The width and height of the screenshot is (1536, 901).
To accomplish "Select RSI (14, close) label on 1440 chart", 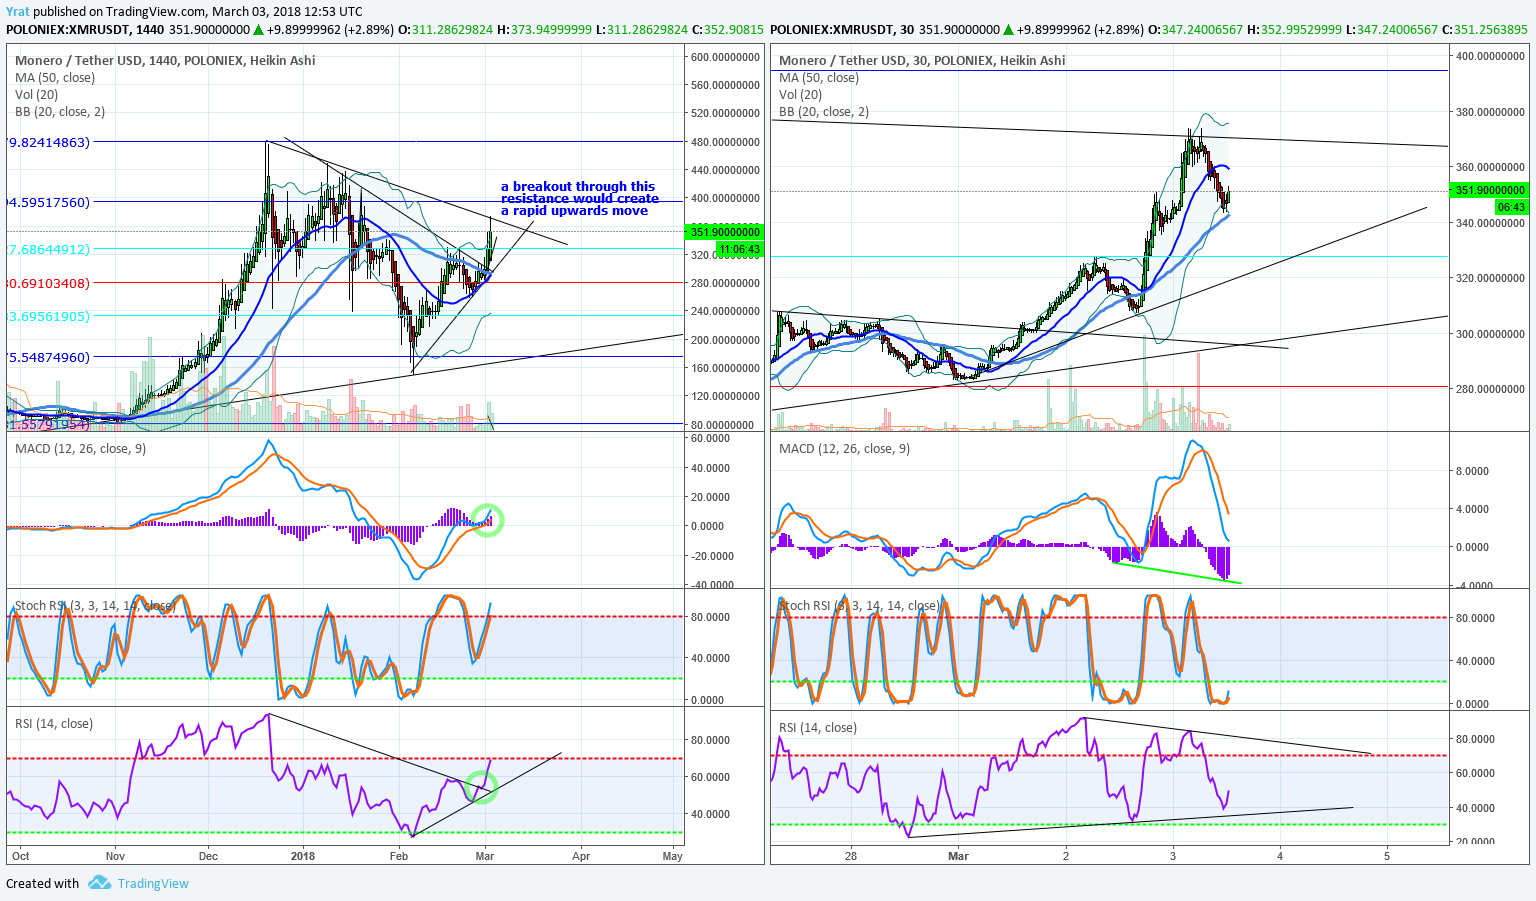I will pos(54,723).
